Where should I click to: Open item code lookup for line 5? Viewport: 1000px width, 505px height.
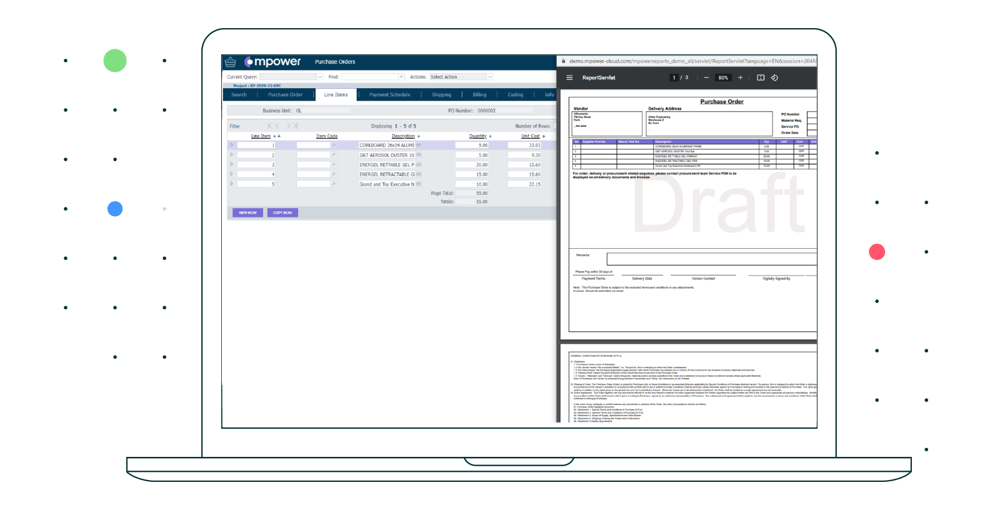click(x=334, y=184)
